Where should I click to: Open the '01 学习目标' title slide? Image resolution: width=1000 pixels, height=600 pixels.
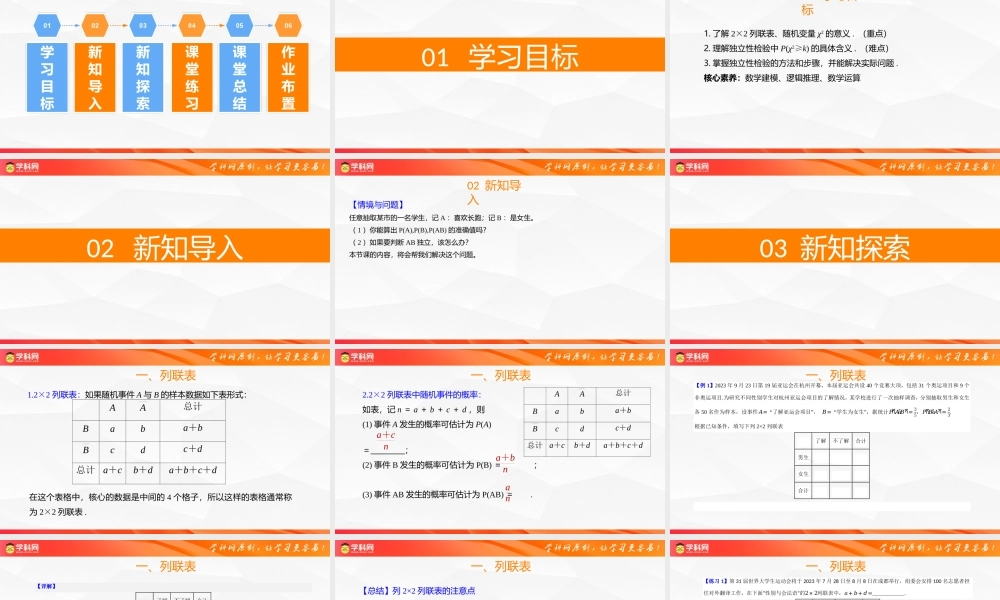[499, 75]
